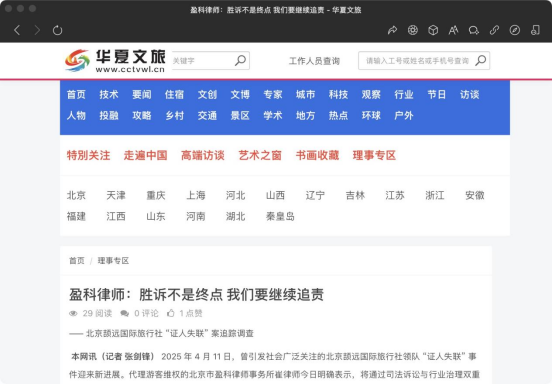Select the 秦皇岛 region link
Viewport: 552px width, 384px height.
coord(280,216)
